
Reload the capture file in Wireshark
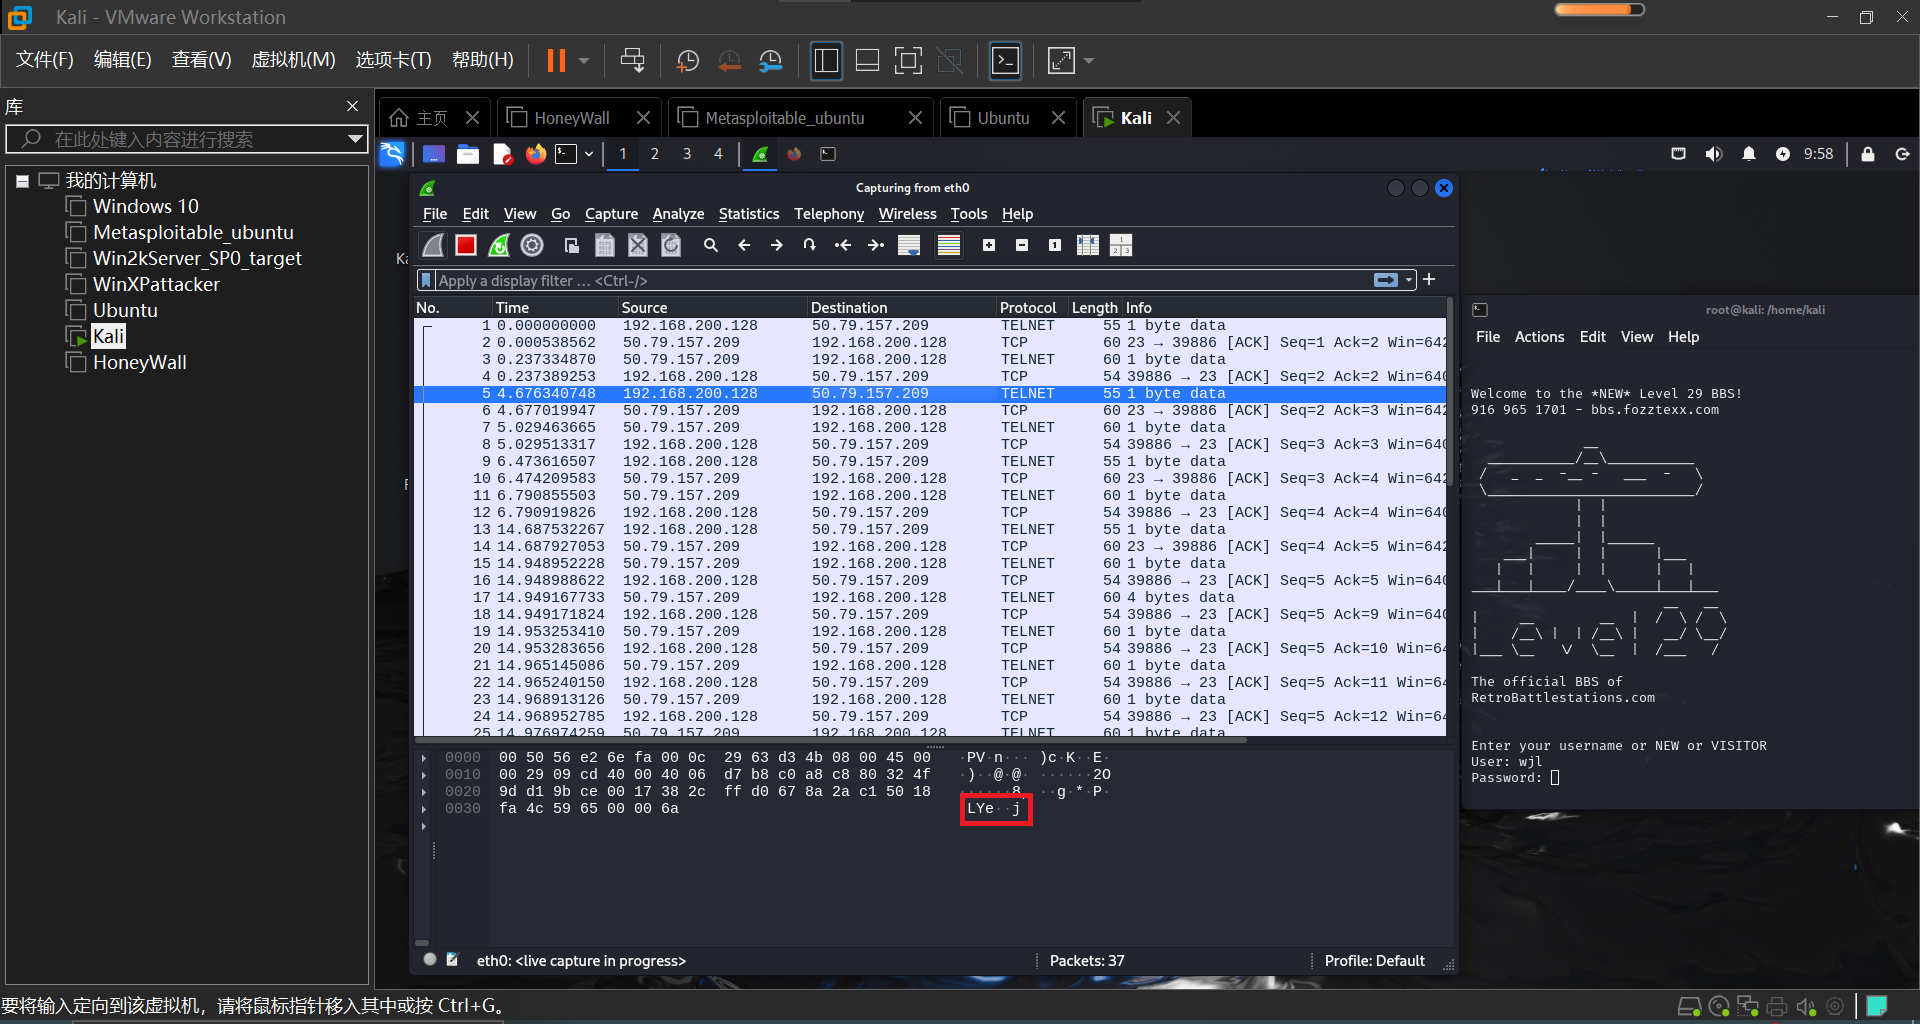pos(671,245)
